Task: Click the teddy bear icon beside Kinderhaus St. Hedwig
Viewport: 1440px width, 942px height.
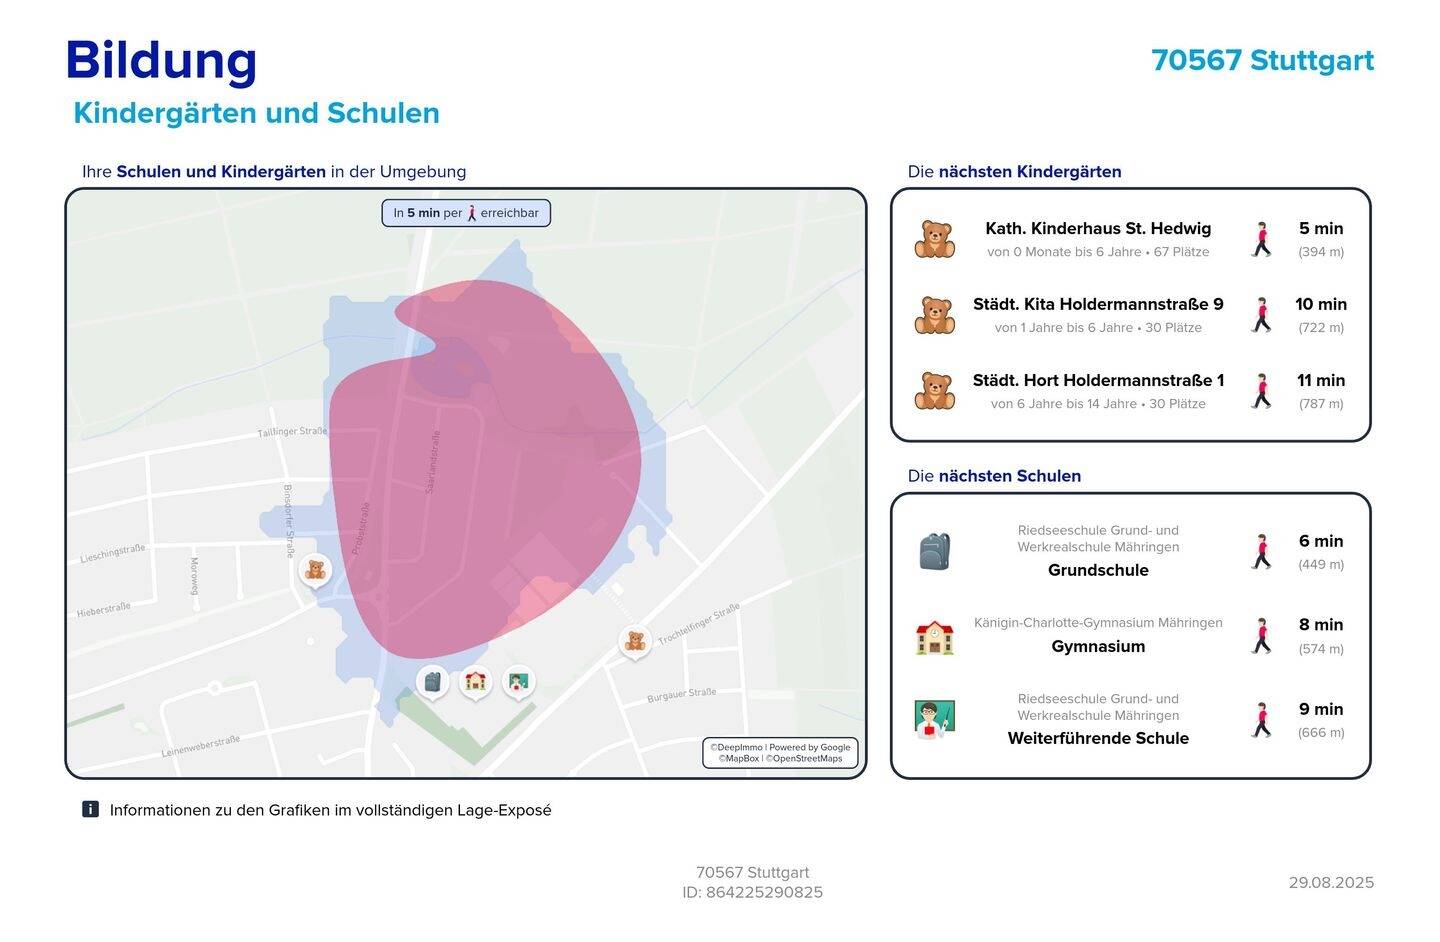Action: pos(934,239)
